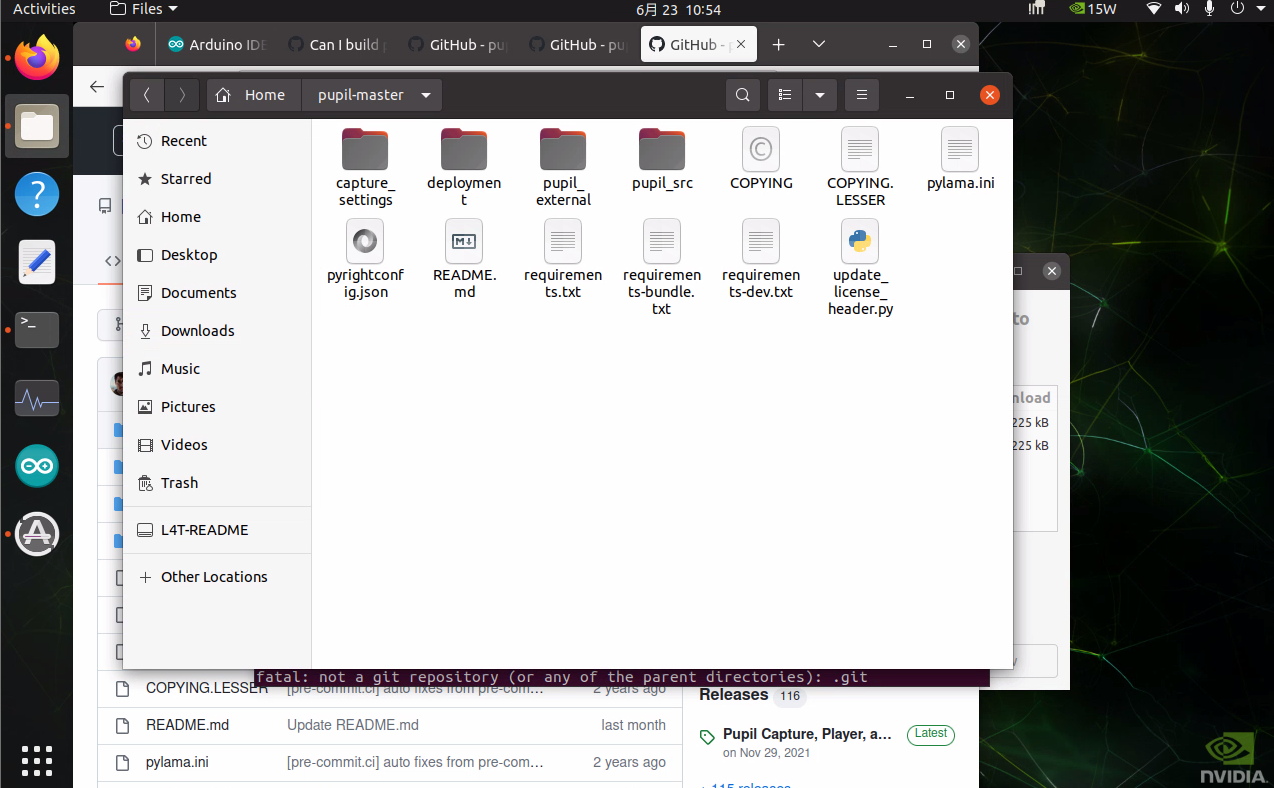Open the Activities overview

click(44, 9)
